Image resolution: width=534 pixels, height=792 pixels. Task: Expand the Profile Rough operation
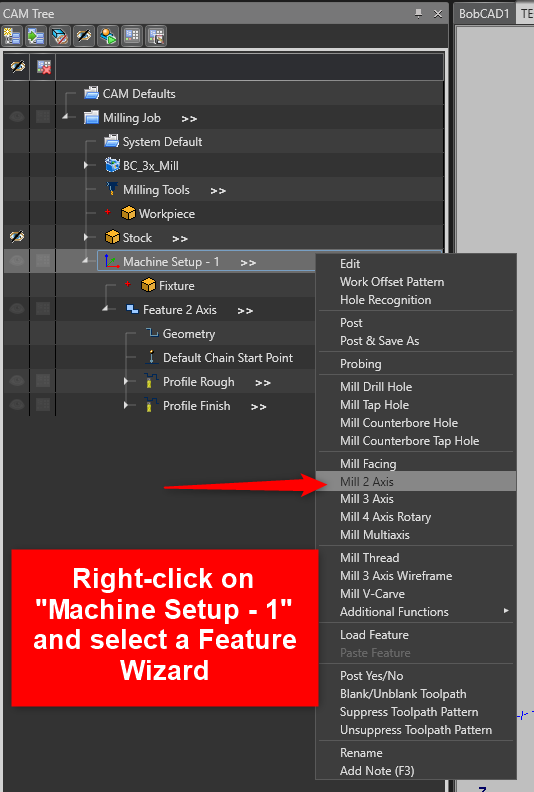[x=126, y=381]
